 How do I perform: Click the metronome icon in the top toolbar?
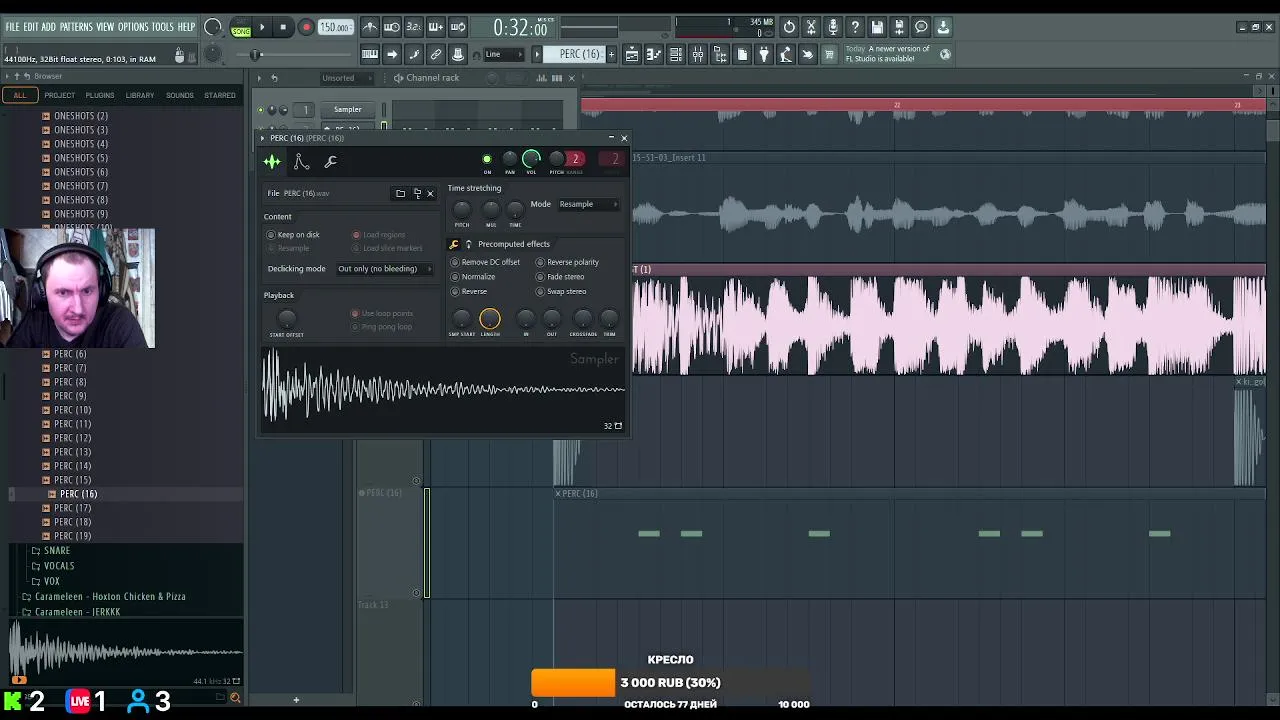coord(370,27)
